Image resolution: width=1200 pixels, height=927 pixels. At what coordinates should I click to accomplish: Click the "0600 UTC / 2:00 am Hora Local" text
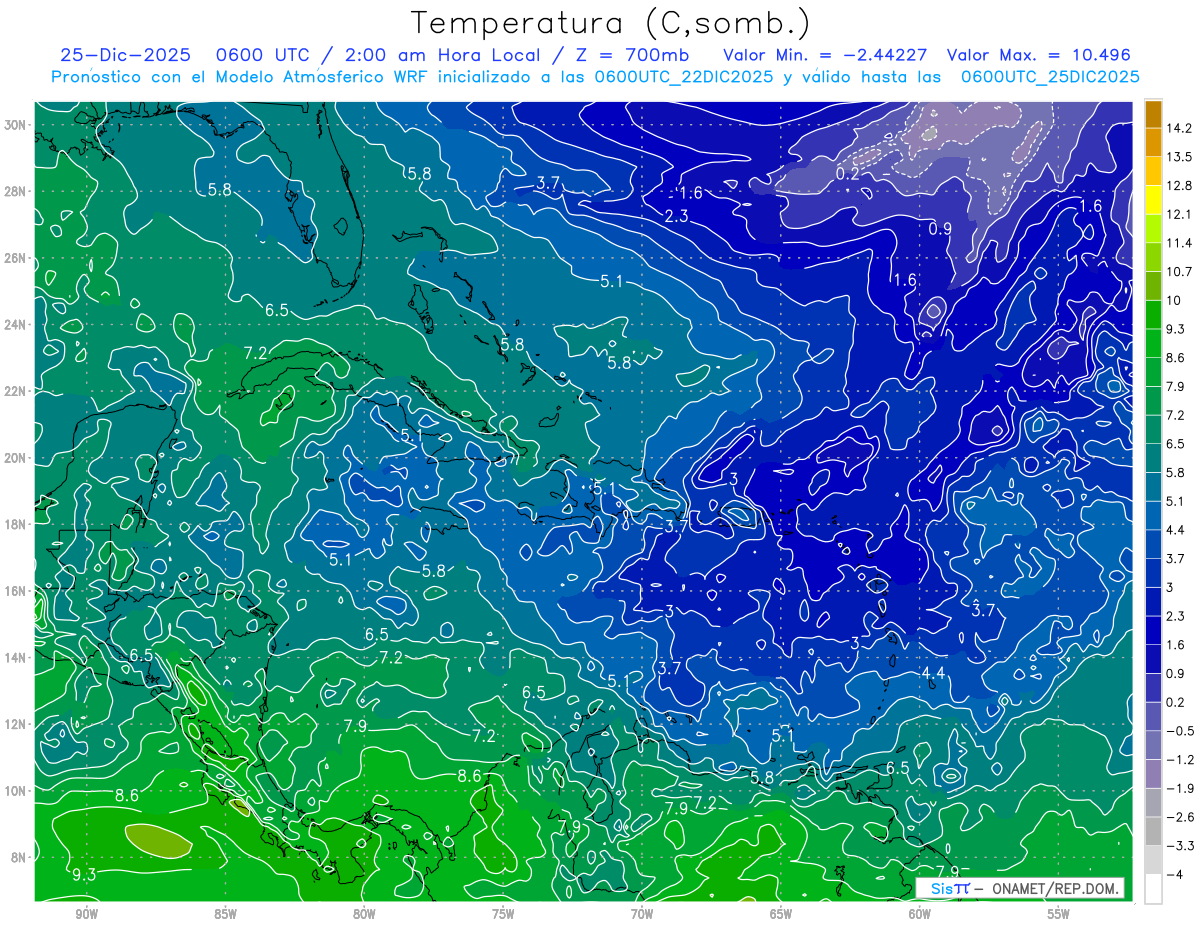tap(383, 55)
